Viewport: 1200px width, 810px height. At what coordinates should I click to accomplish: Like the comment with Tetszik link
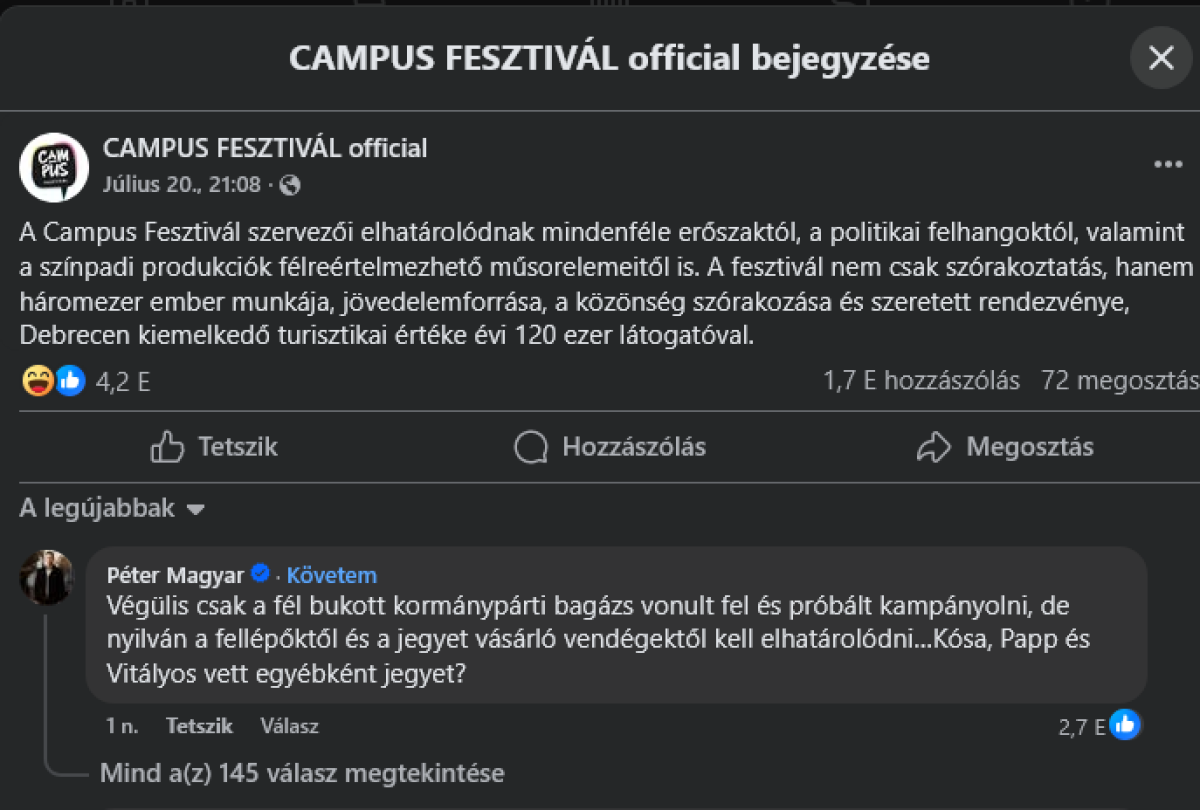pos(199,726)
